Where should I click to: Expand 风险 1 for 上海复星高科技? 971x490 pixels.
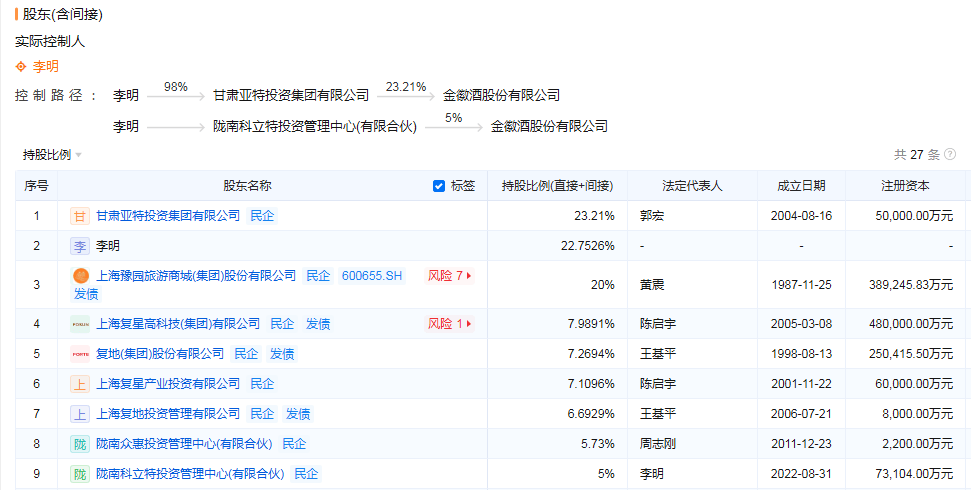pos(449,324)
